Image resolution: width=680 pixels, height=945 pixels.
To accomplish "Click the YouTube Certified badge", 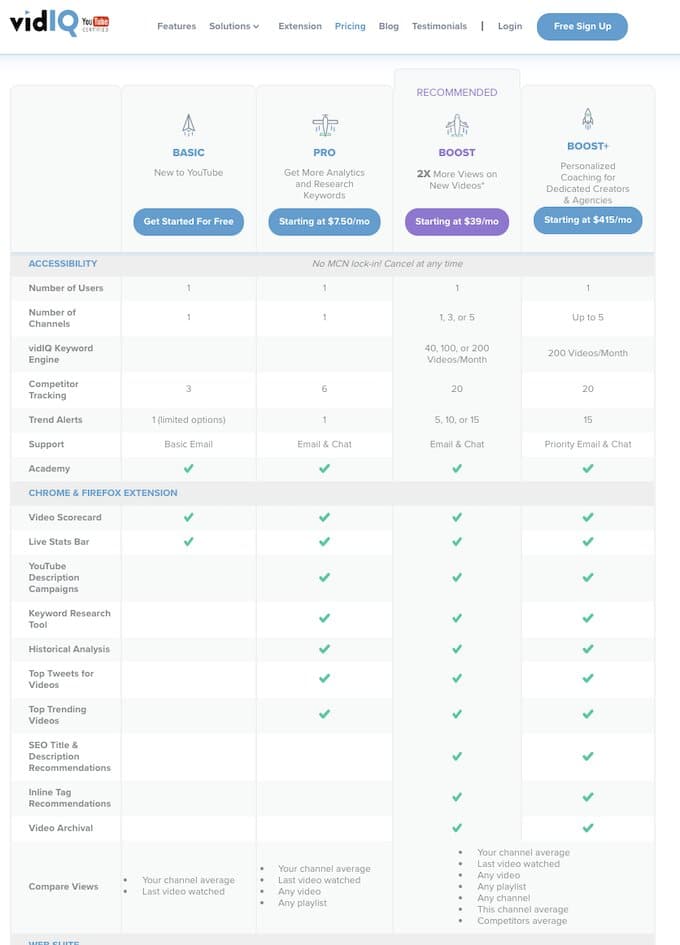I will pos(95,23).
